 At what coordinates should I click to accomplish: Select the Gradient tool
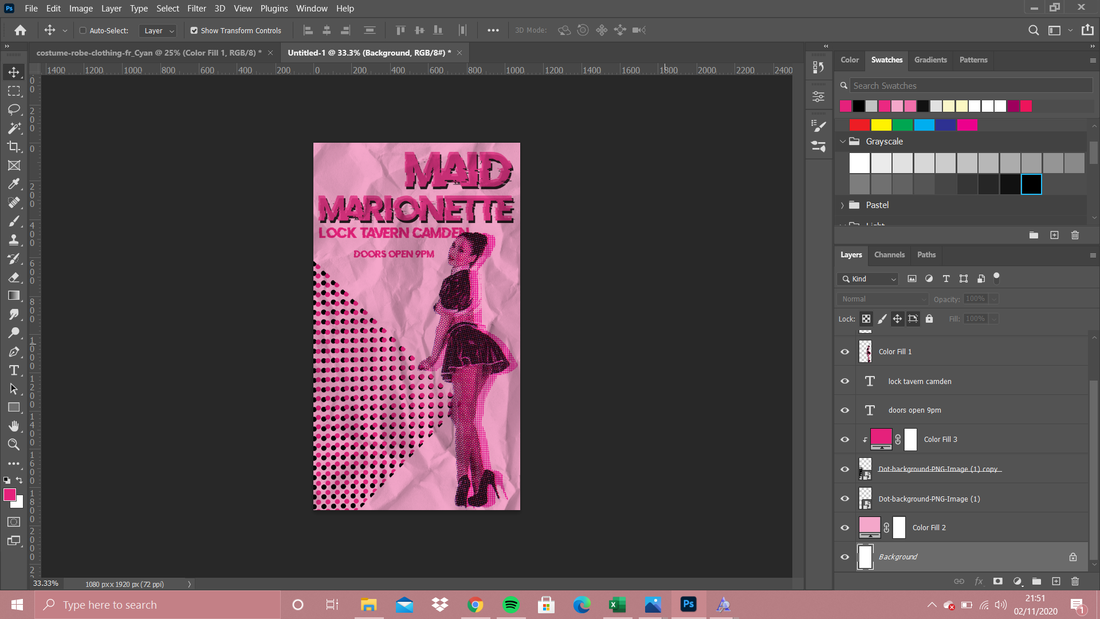(13, 295)
